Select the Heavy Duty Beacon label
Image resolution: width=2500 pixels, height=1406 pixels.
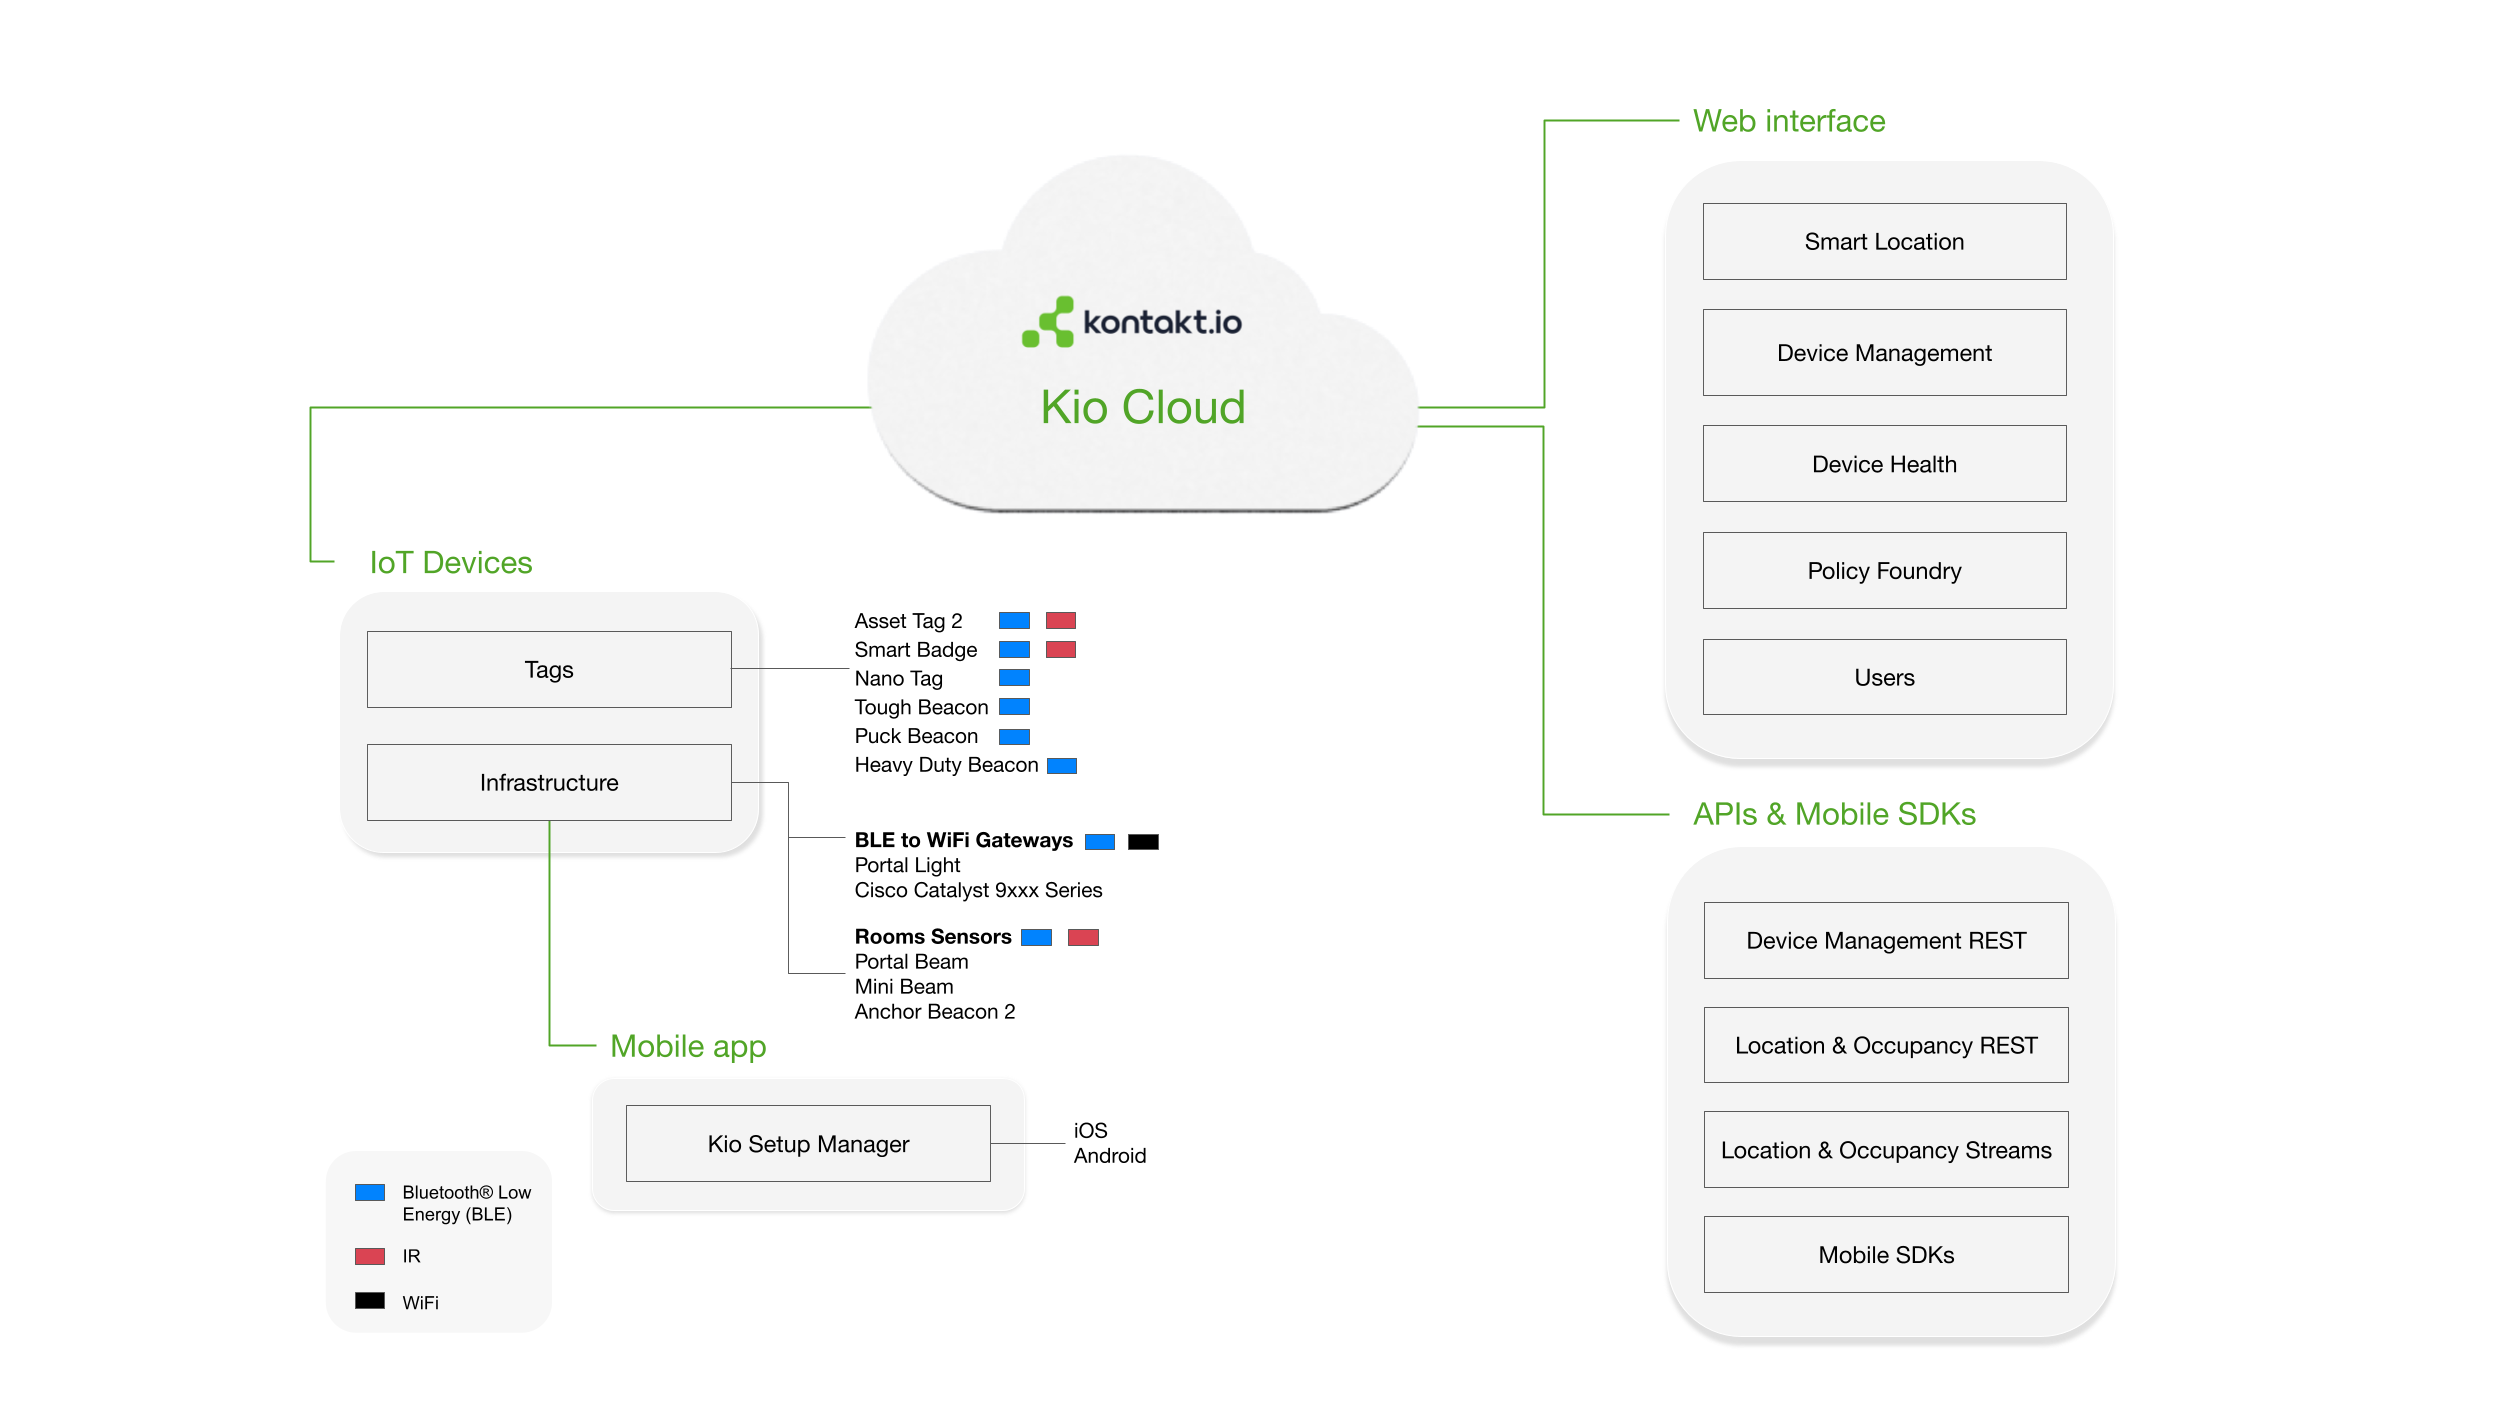click(946, 765)
